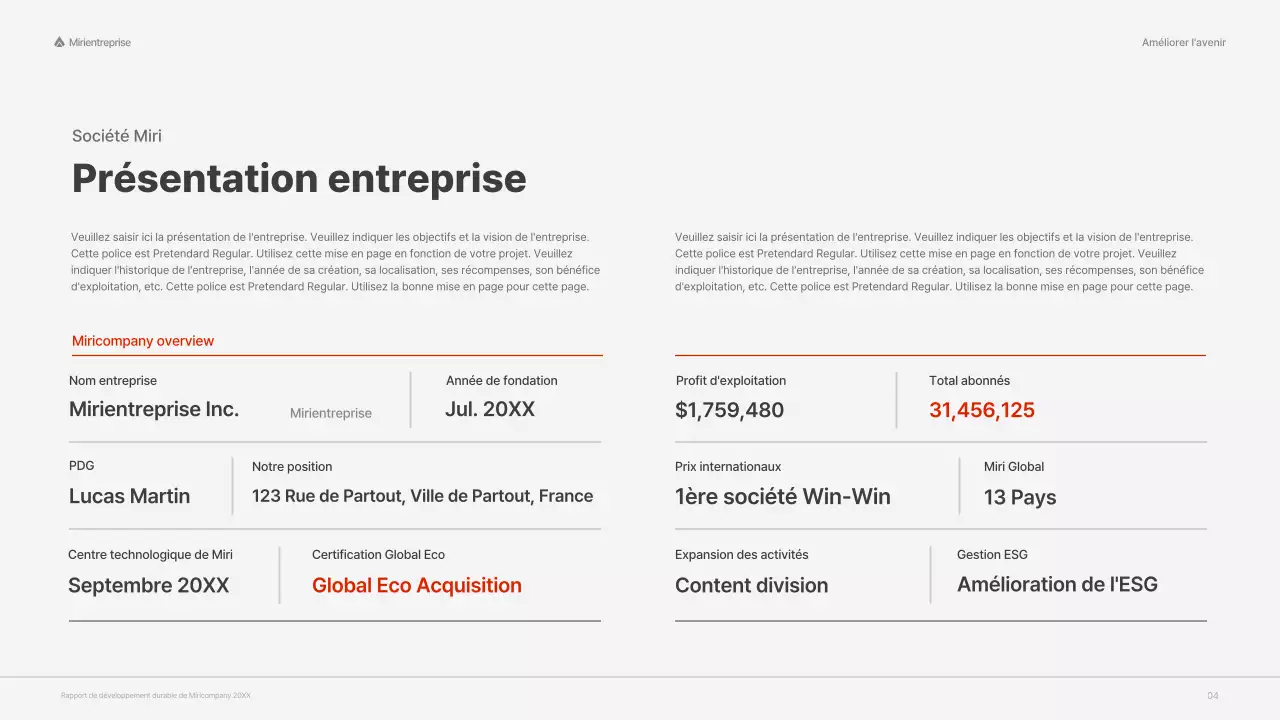Click the red 31,456,125 subscribers figure
Viewport: 1280px width, 720px height.
(982, 410)
